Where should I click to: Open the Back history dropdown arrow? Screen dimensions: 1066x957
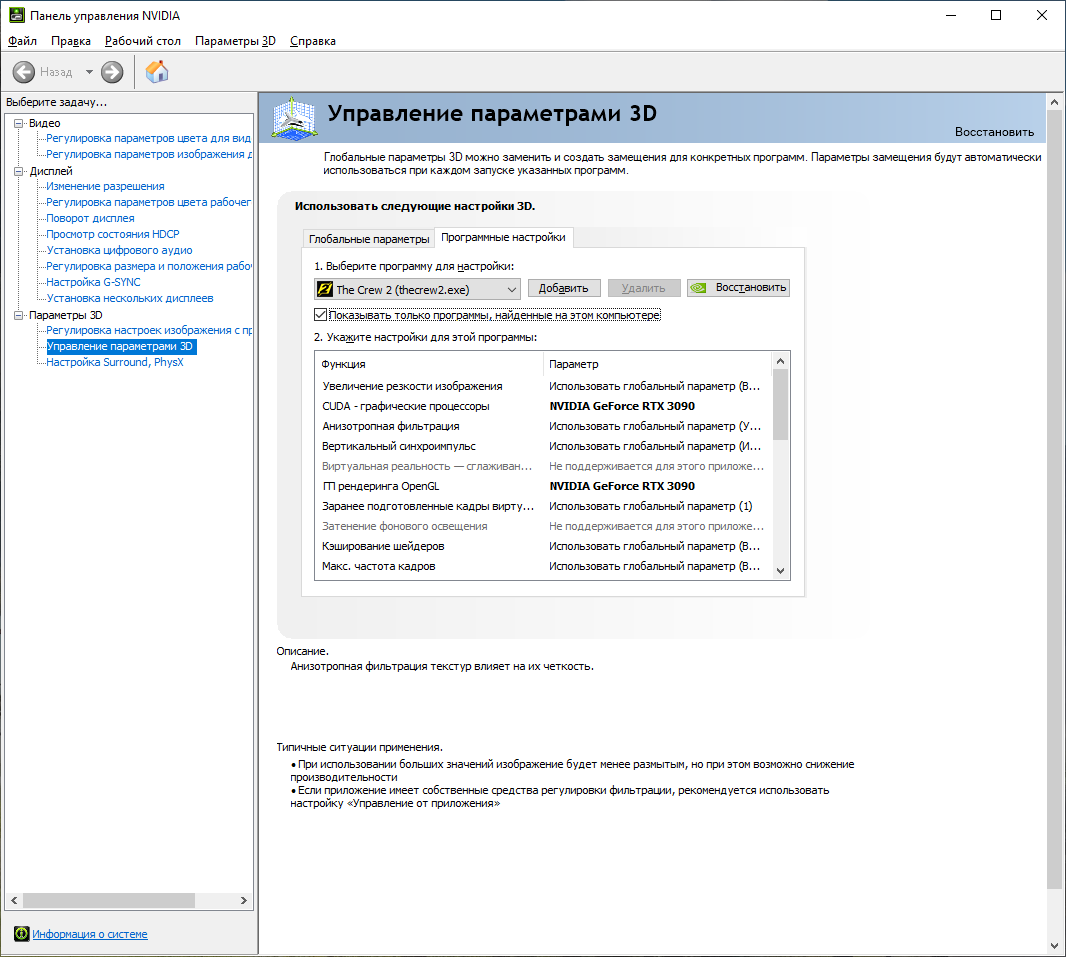click(x=89, y=72)
